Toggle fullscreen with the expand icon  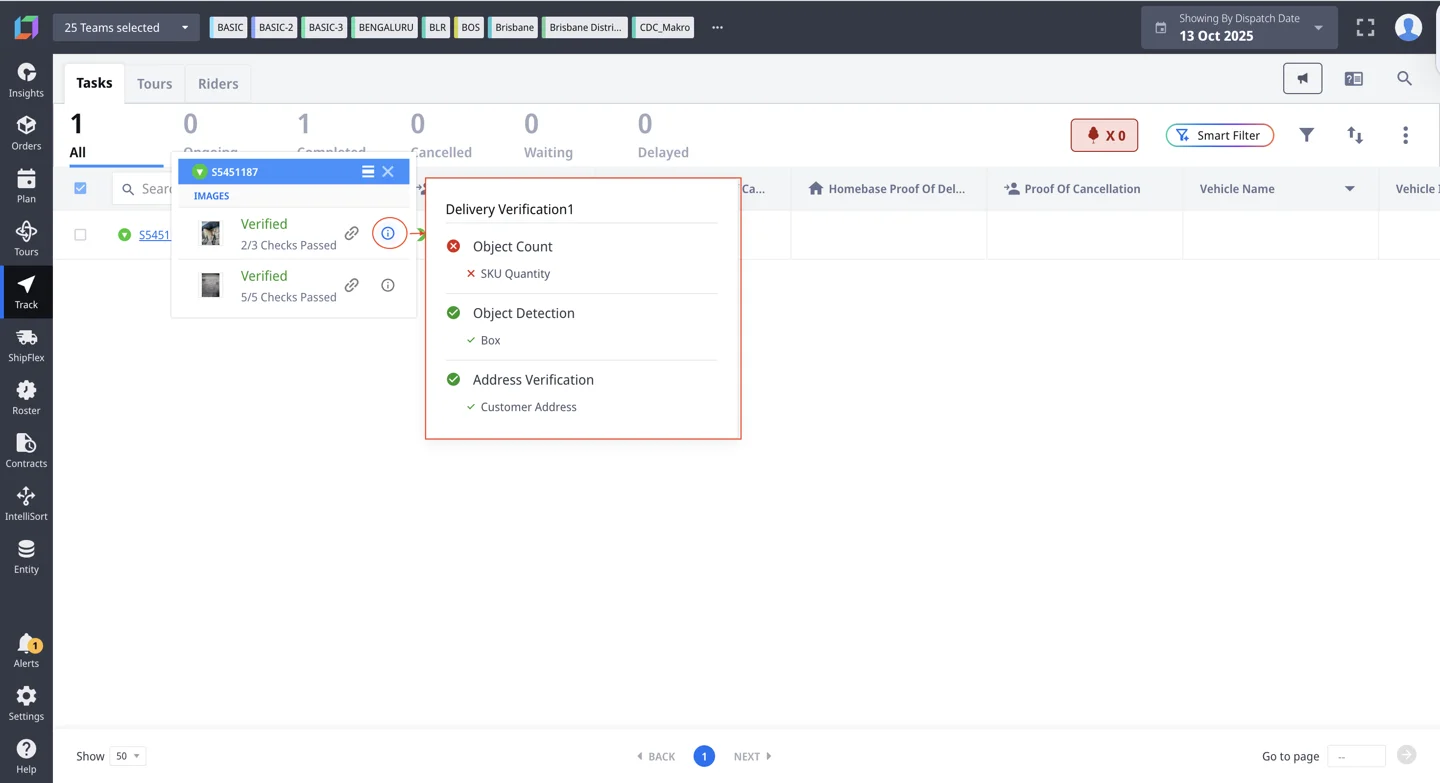[x=1365, y=27]
